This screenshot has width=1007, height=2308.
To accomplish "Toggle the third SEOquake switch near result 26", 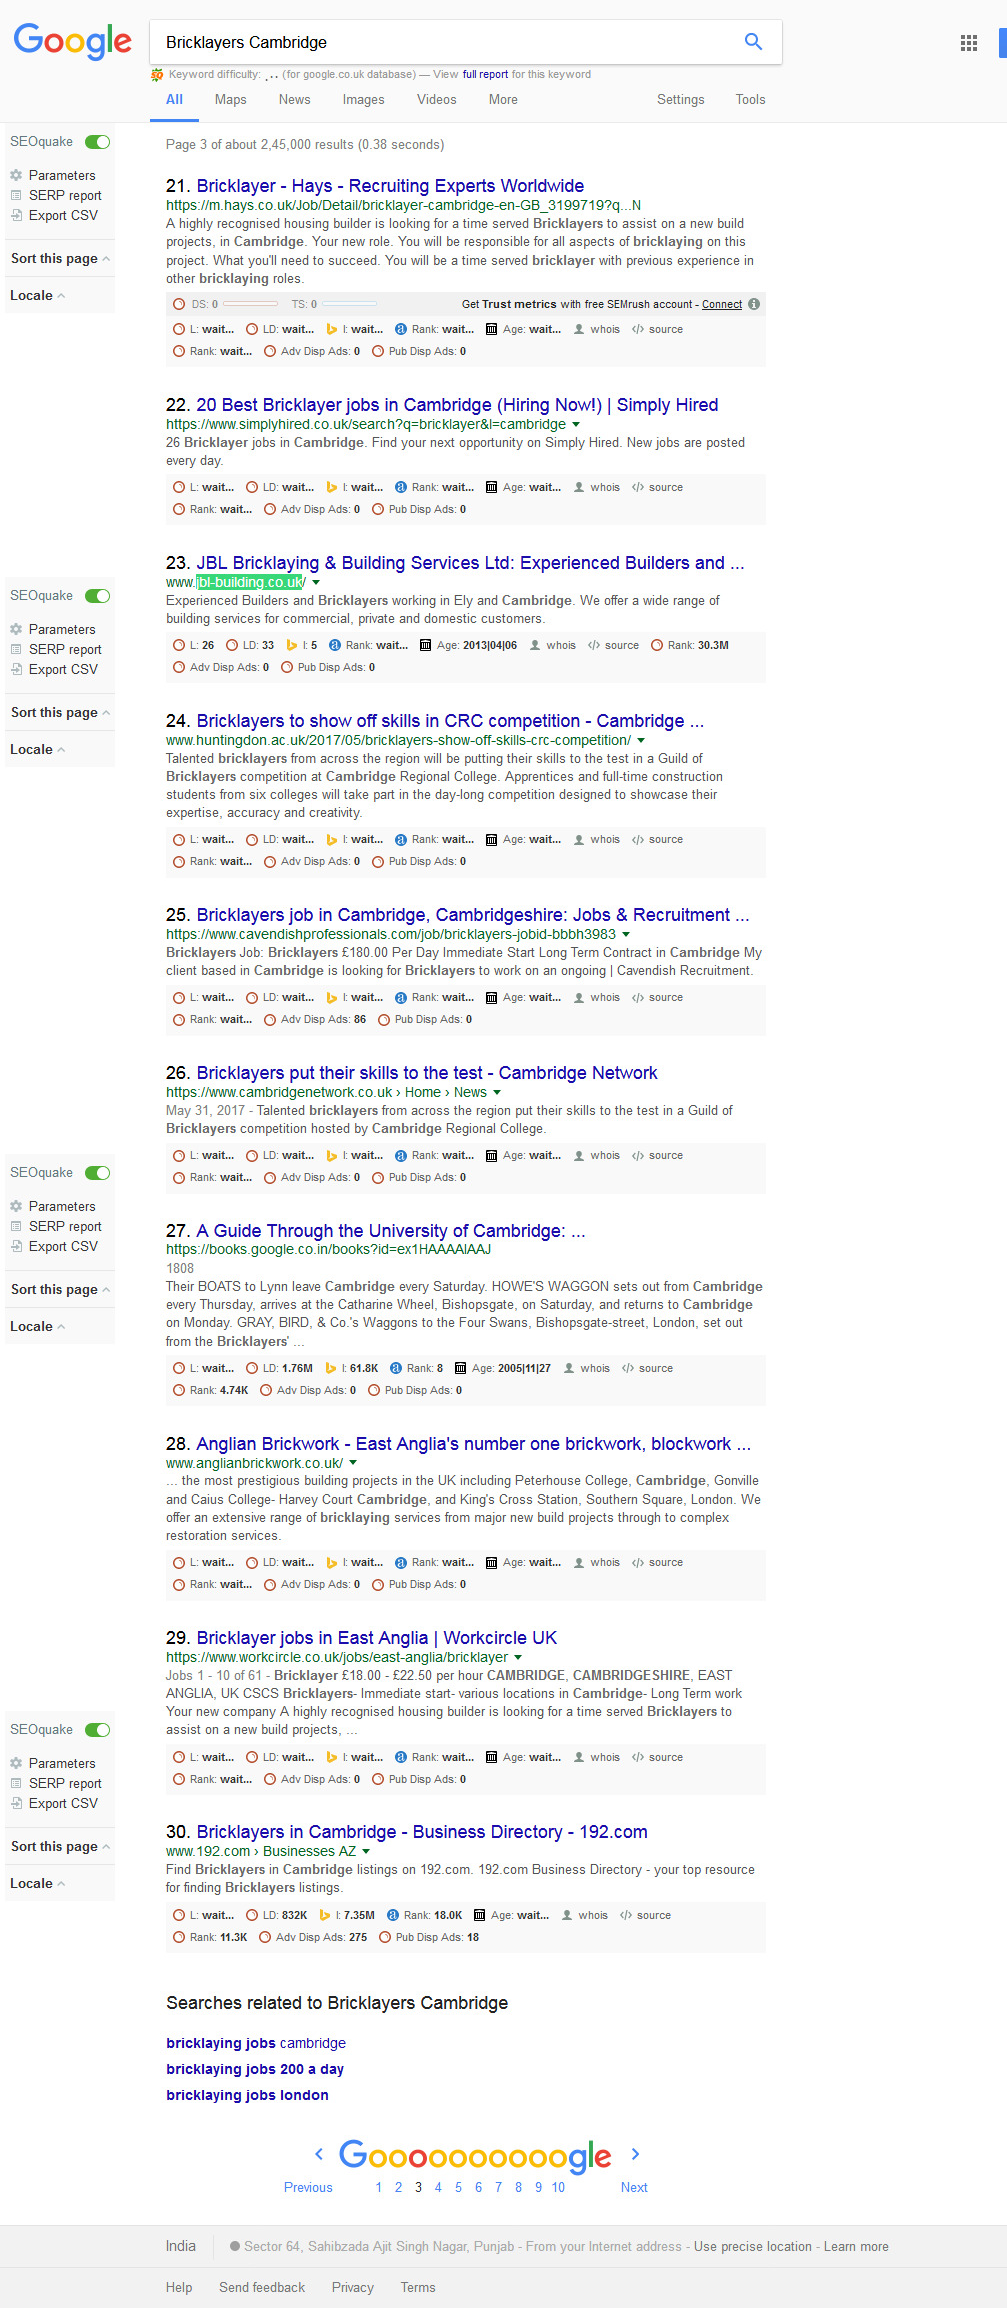I will (98, 1173).
